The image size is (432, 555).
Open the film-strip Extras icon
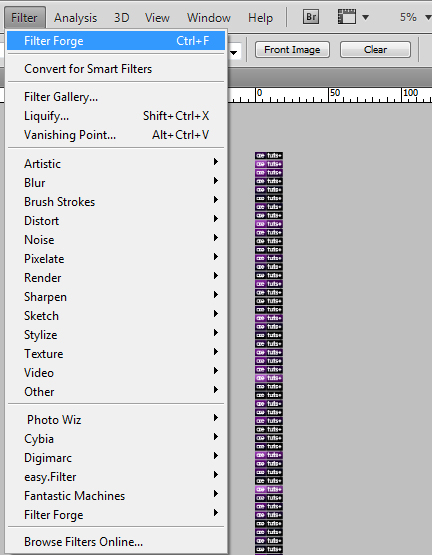(347, 17)
